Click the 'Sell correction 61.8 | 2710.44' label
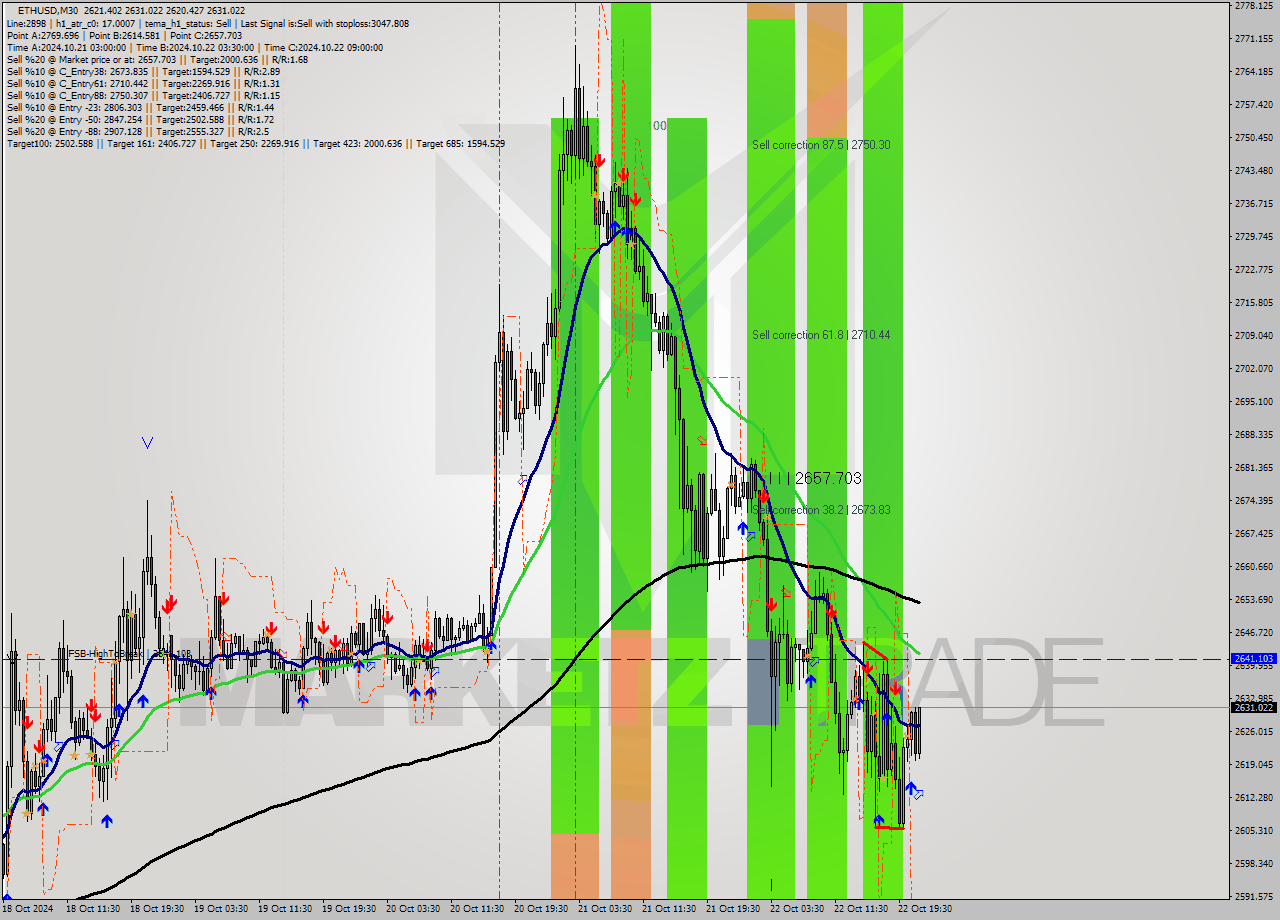This screenshot has width=1280, height=920. (821, 335)
